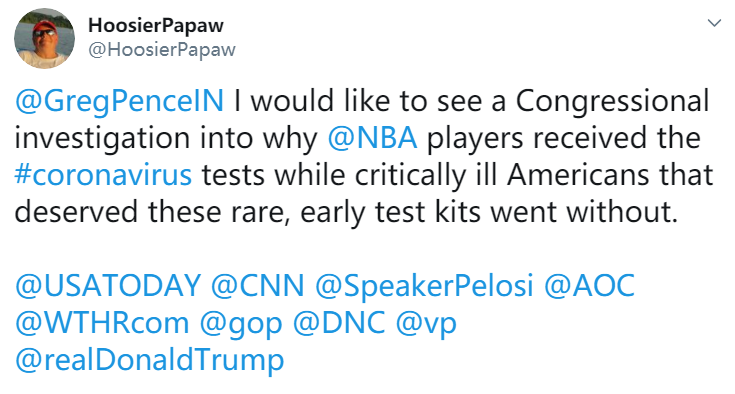Open the @USATODAY mention

[108, 285]
